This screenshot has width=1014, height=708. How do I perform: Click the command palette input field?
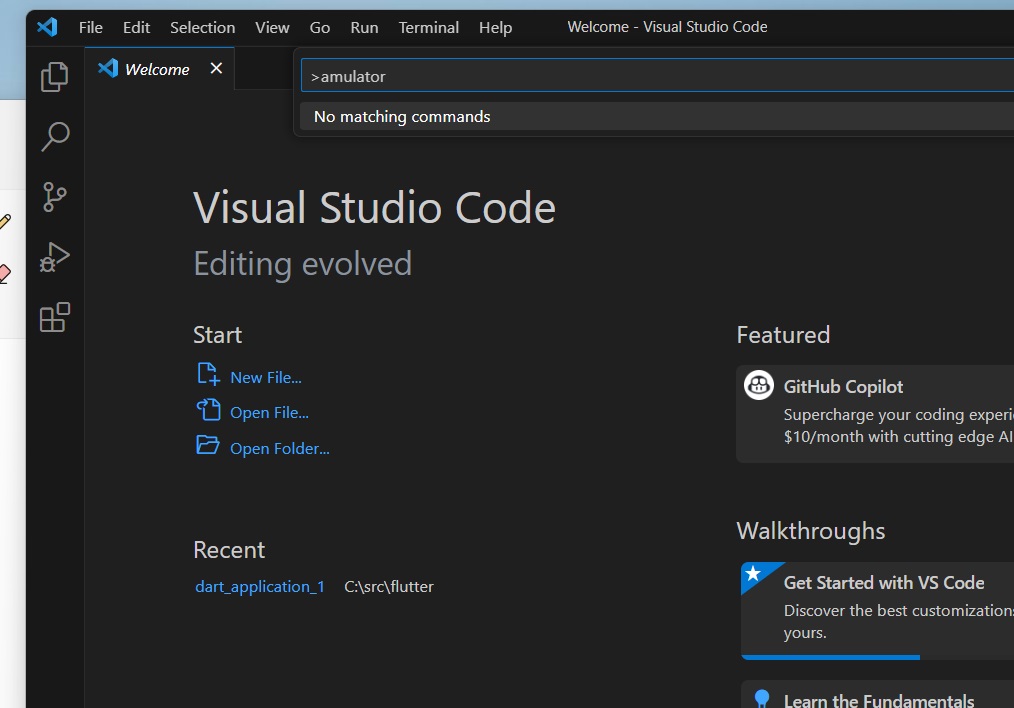[657, 76]
